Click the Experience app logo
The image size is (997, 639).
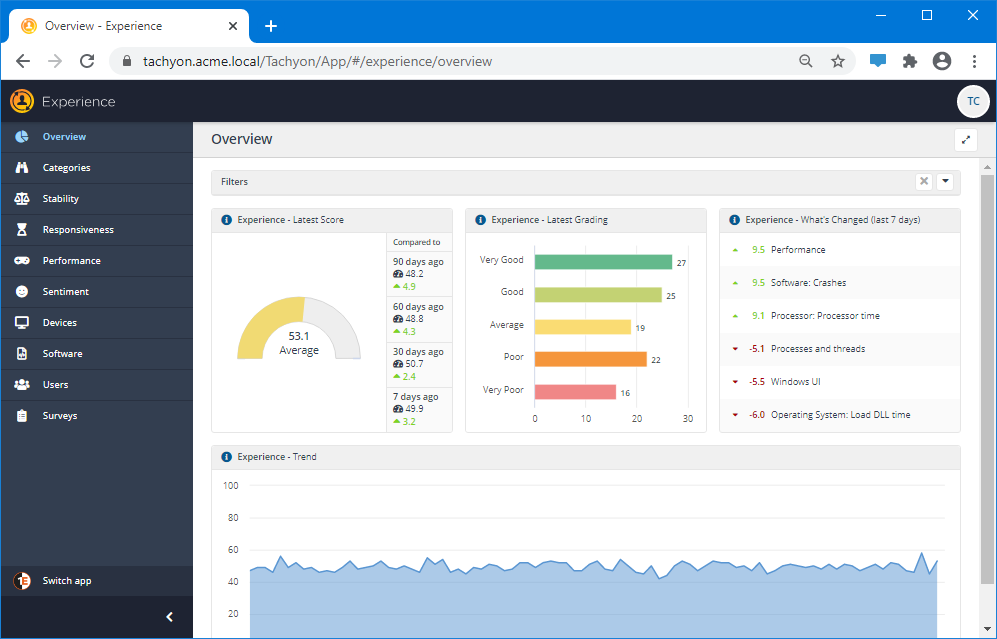point(22,101)
